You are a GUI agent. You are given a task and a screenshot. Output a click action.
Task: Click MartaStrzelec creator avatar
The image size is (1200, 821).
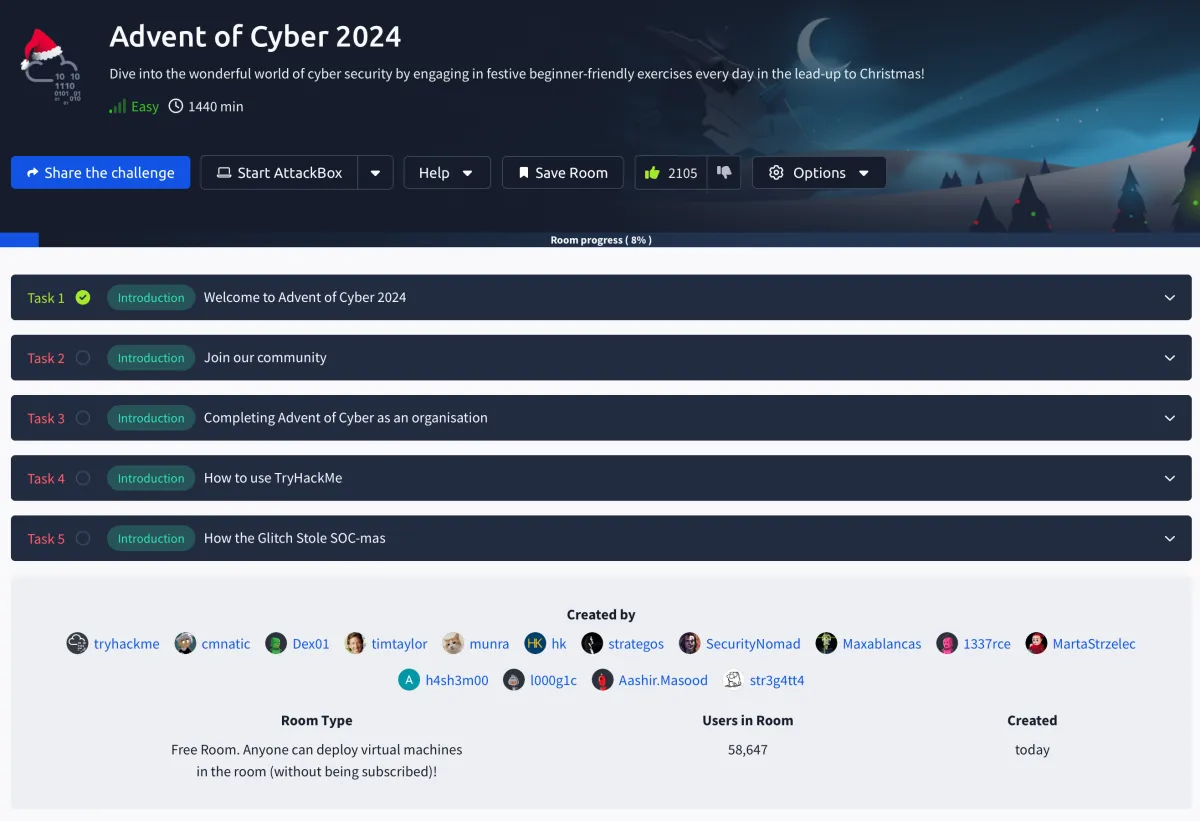[1036, 643]
